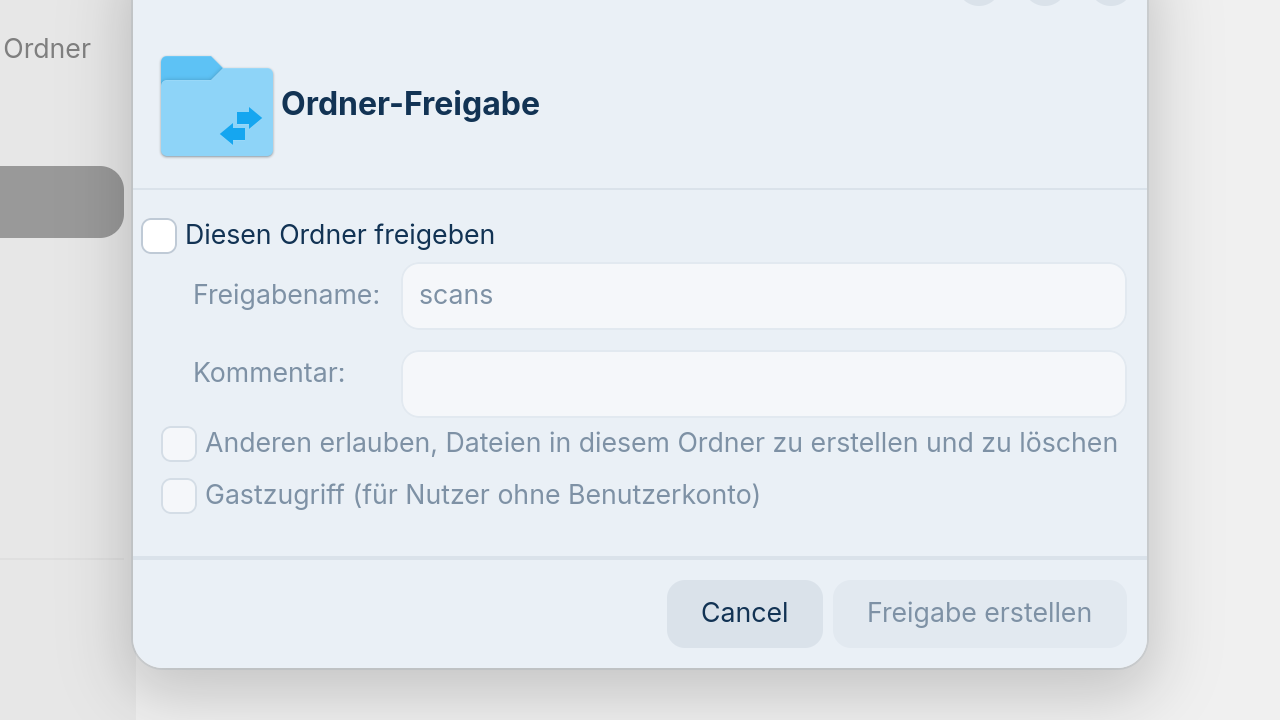Click the highlighted gray sidebar entry

(60, 202)
